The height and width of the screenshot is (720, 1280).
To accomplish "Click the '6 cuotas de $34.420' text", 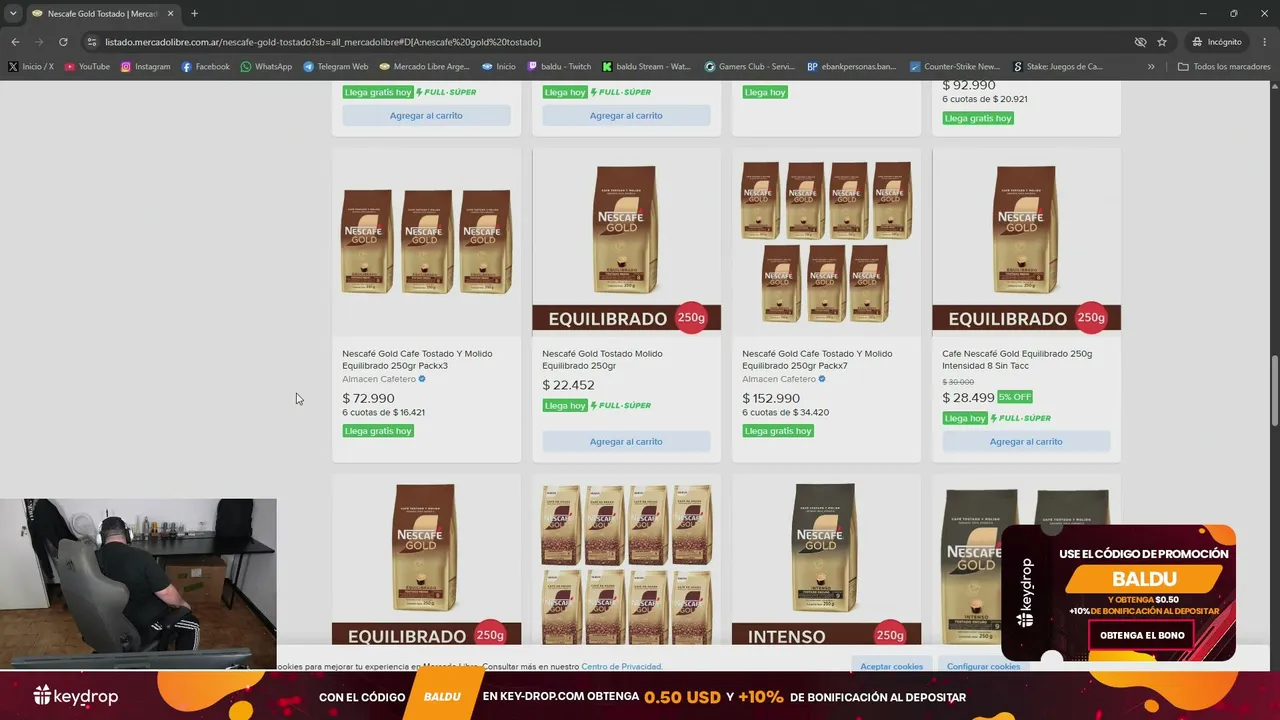I will (x=785, y=412).
